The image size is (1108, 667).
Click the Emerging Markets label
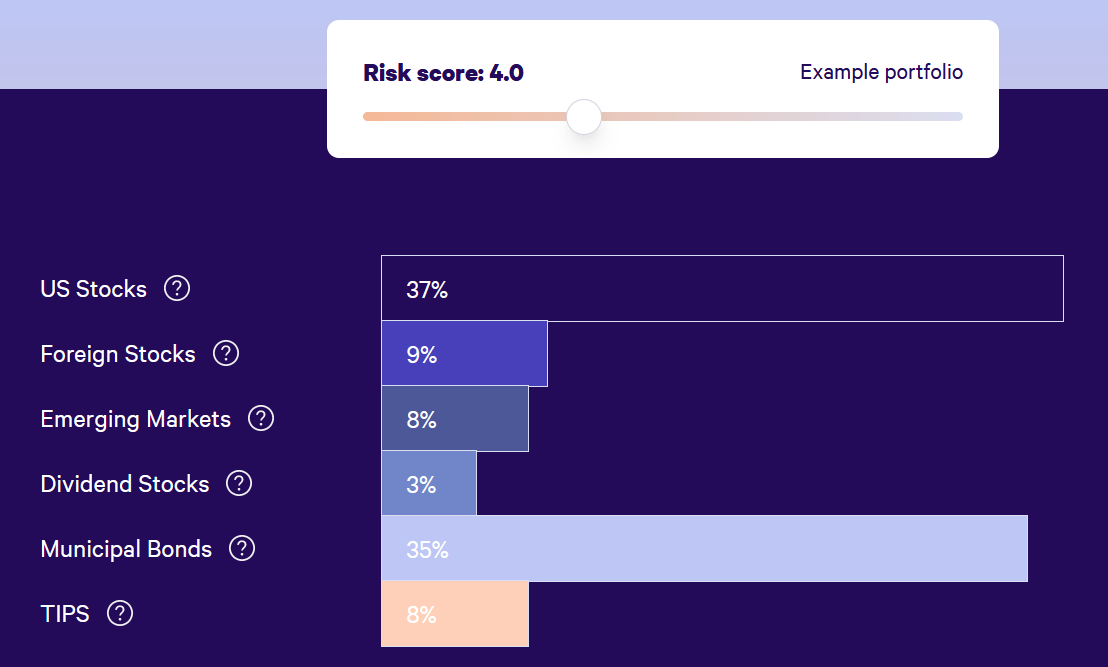pyautogui.click(x=135, y=419)
